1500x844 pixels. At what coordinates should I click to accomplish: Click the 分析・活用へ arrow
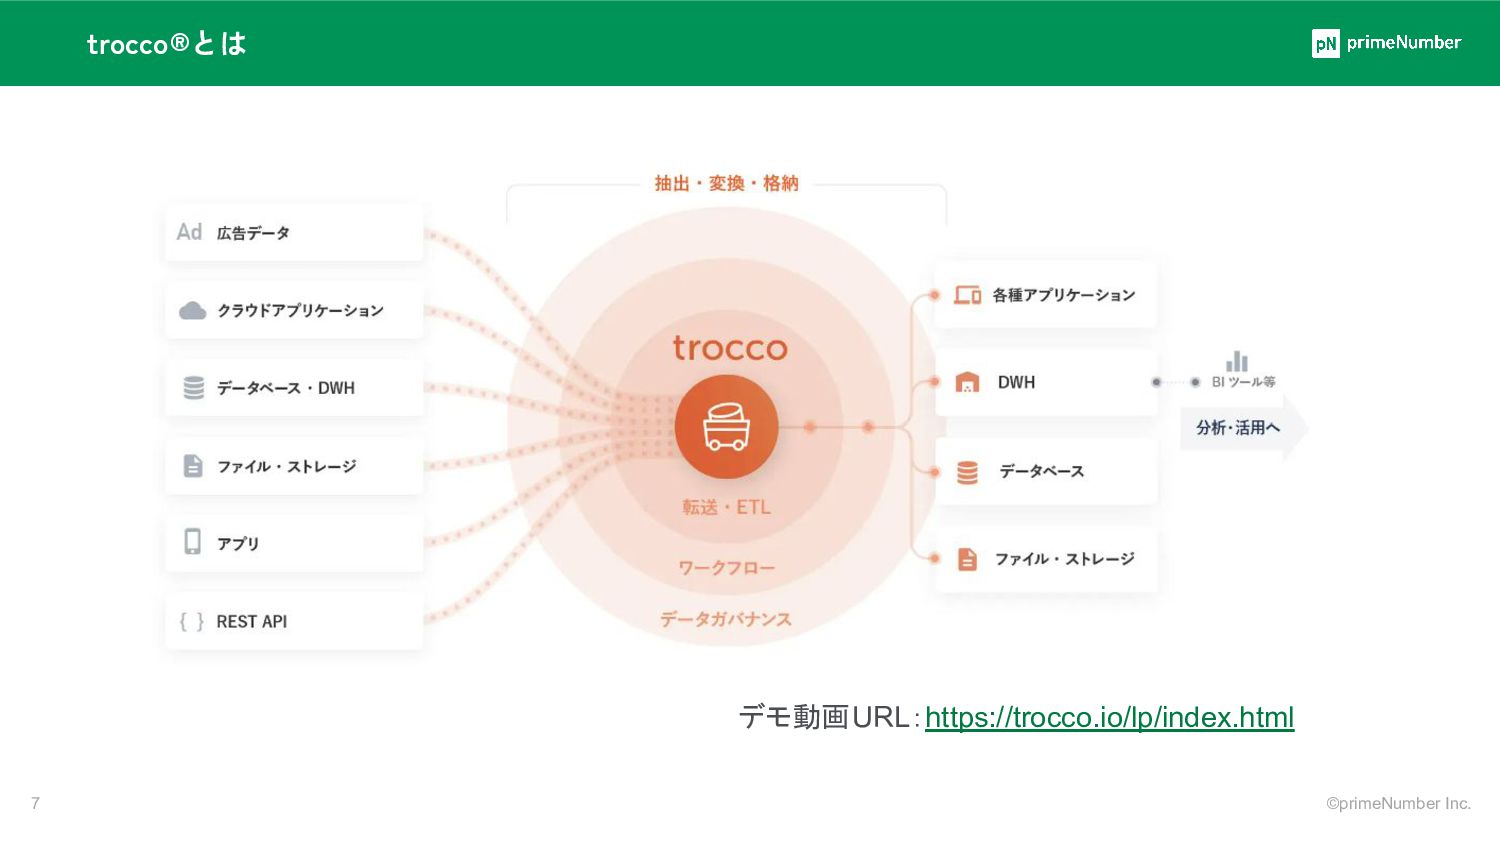(x=1244, y=428)
